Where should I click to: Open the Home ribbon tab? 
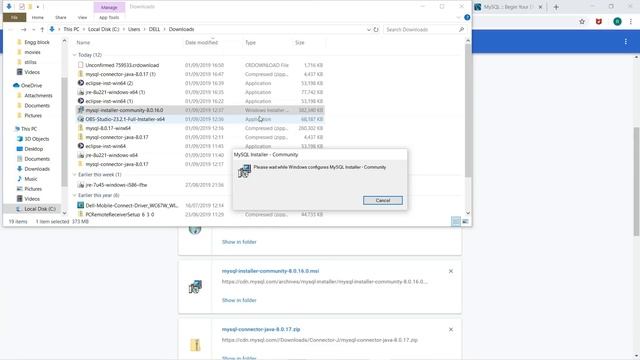pos(38,18)
